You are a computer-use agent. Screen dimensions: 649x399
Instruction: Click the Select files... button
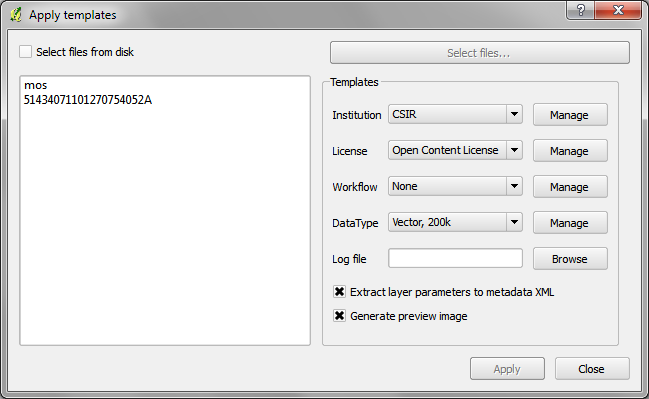480,53
